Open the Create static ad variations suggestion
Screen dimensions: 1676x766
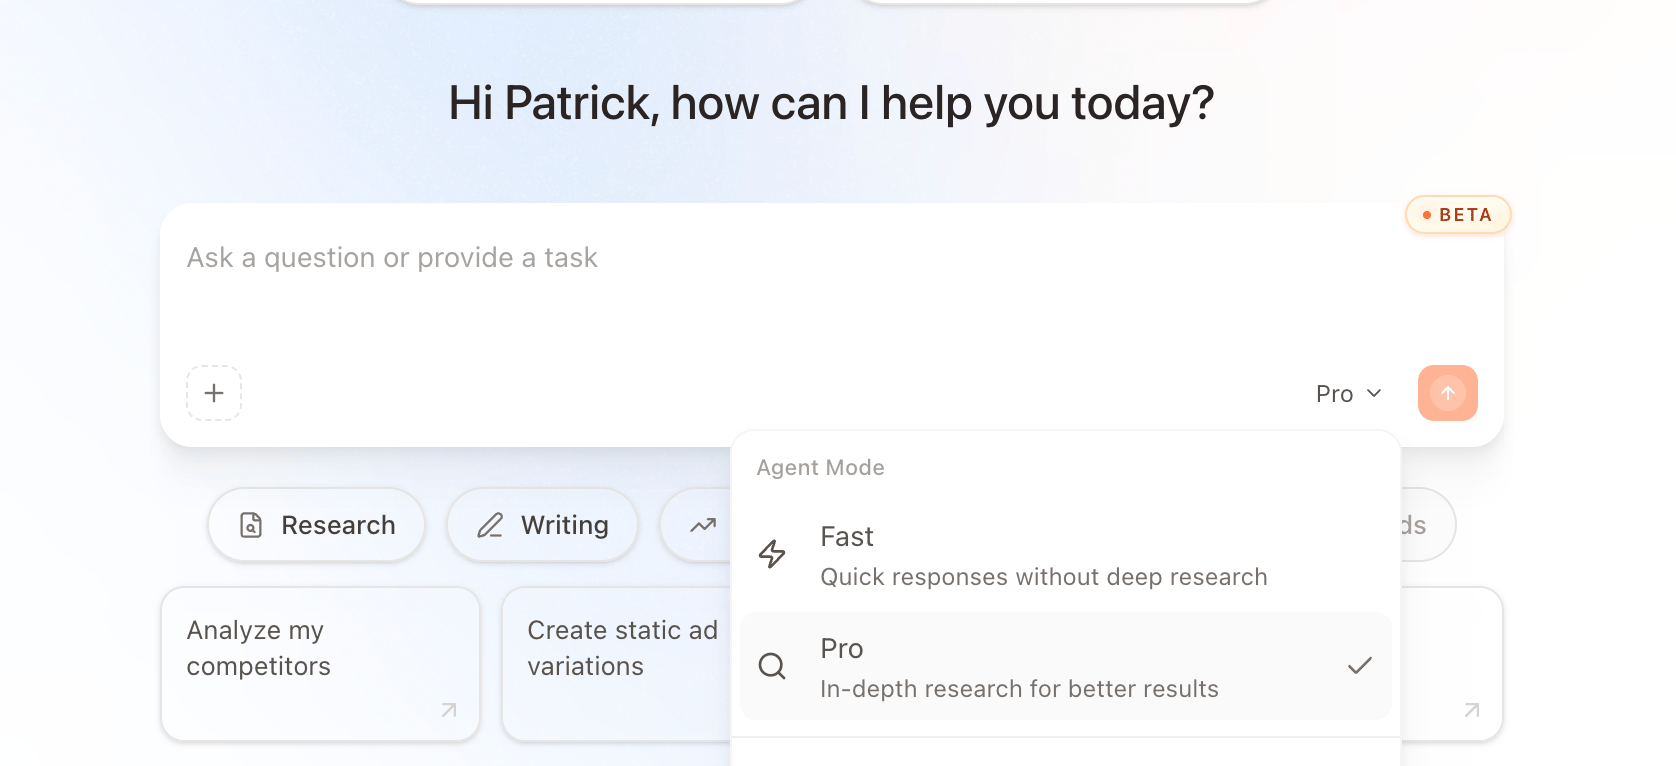tap(617, 664)
